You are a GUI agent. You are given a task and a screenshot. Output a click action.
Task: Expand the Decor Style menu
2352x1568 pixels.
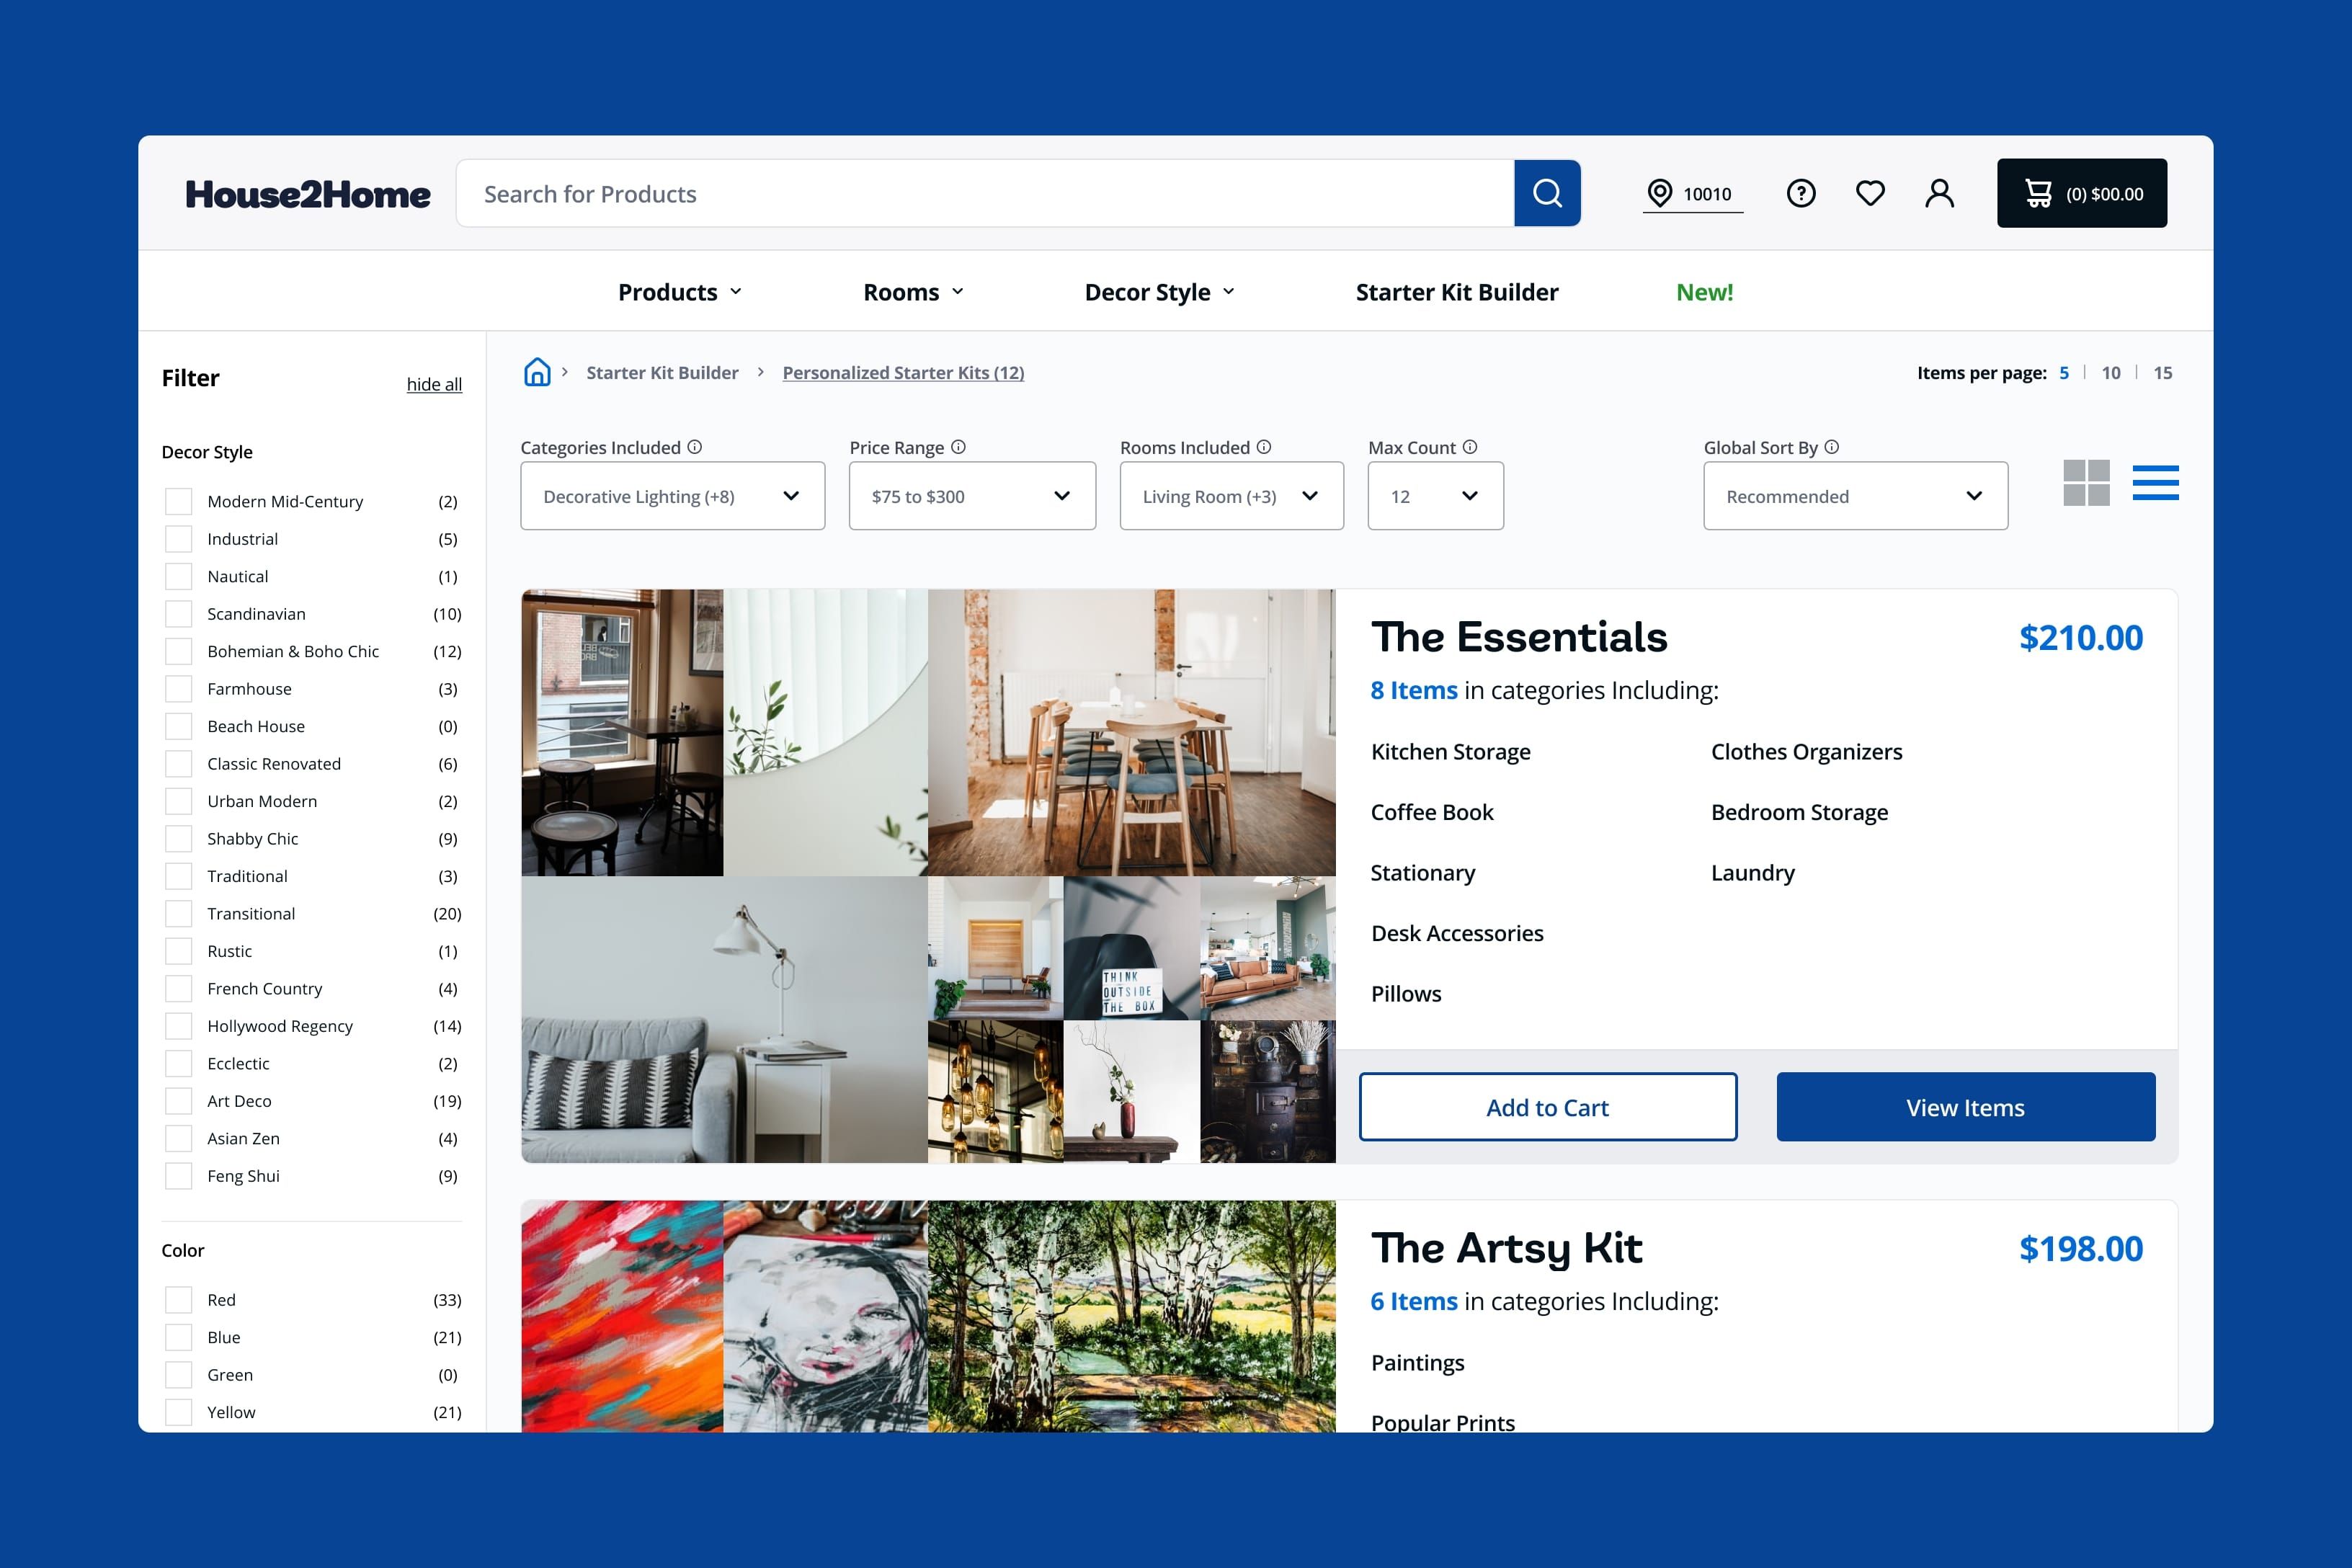click(x=1160, y=292)
